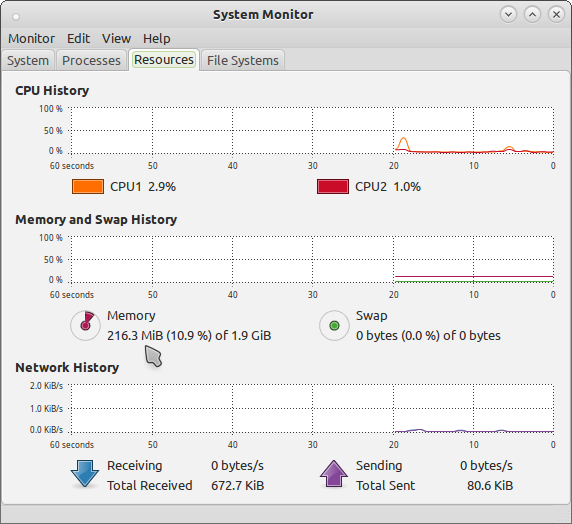Click the Swap pie chart icon
Screen dimensions: 572x524
[x=334, y=325]
